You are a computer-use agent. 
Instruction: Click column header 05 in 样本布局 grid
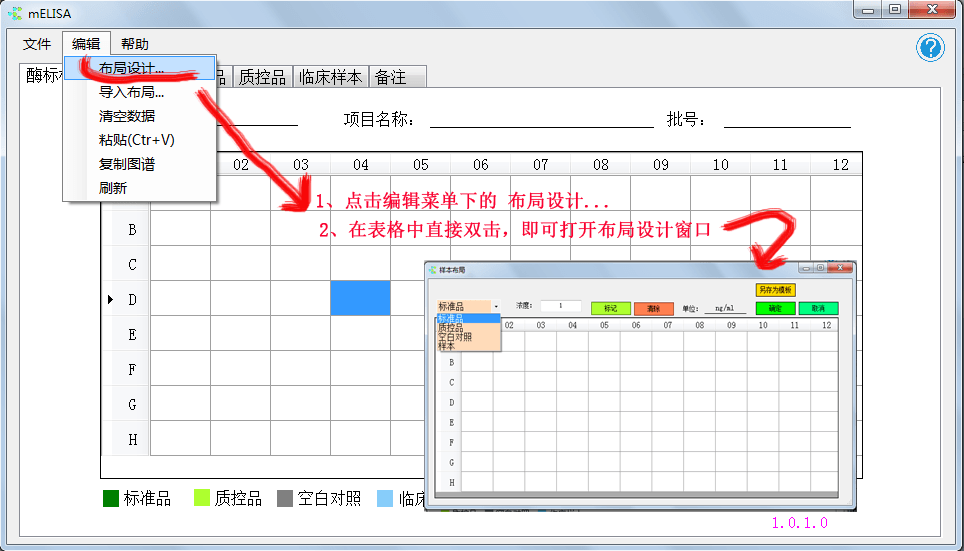click(x=604, y=325)
